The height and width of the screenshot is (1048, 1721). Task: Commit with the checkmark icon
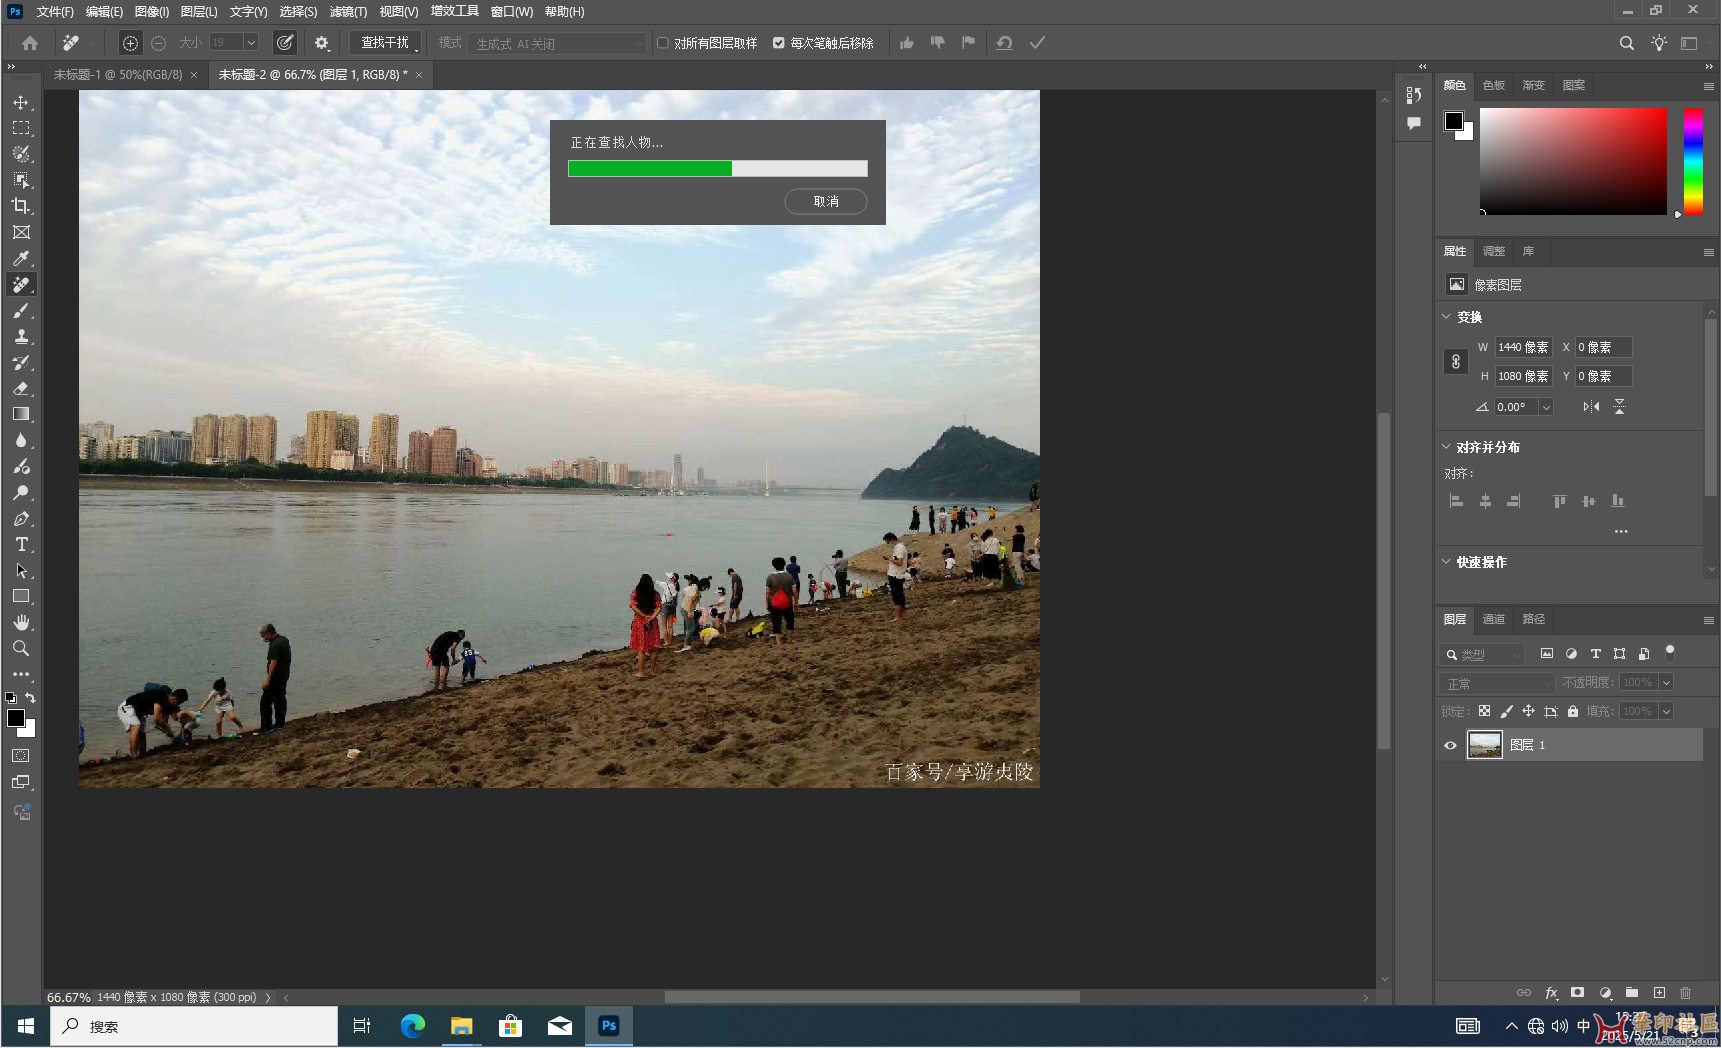(x=1038, y=43)
